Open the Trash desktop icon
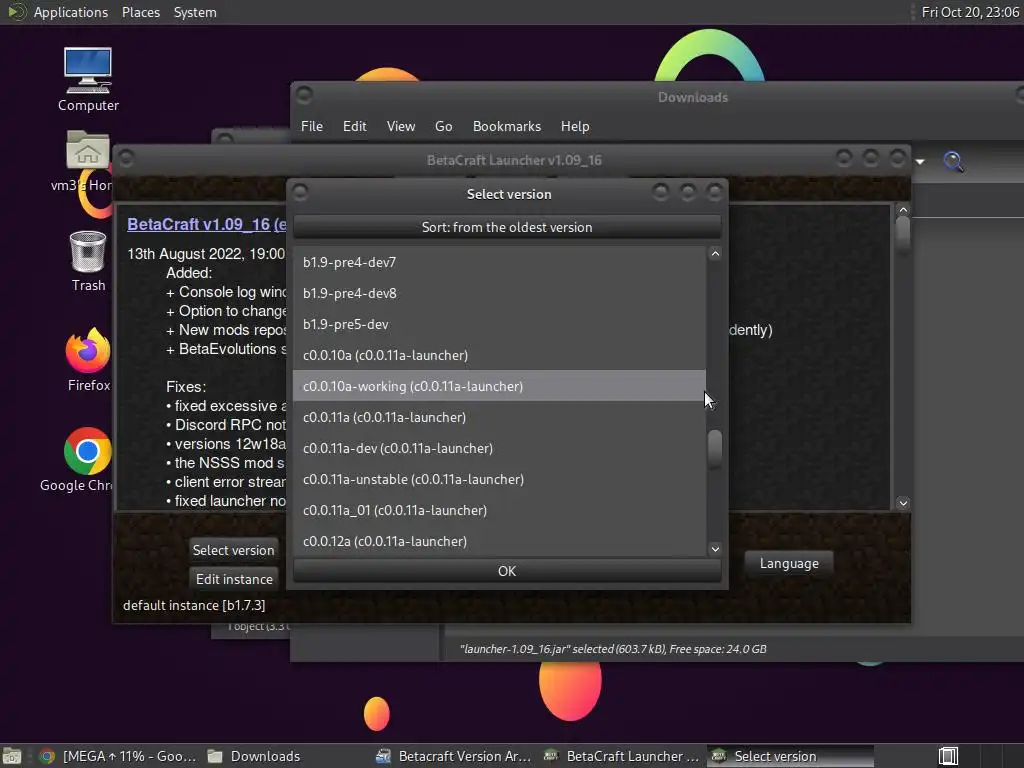Viewport: 1024px width, 768px height. [x=88, y=261]
